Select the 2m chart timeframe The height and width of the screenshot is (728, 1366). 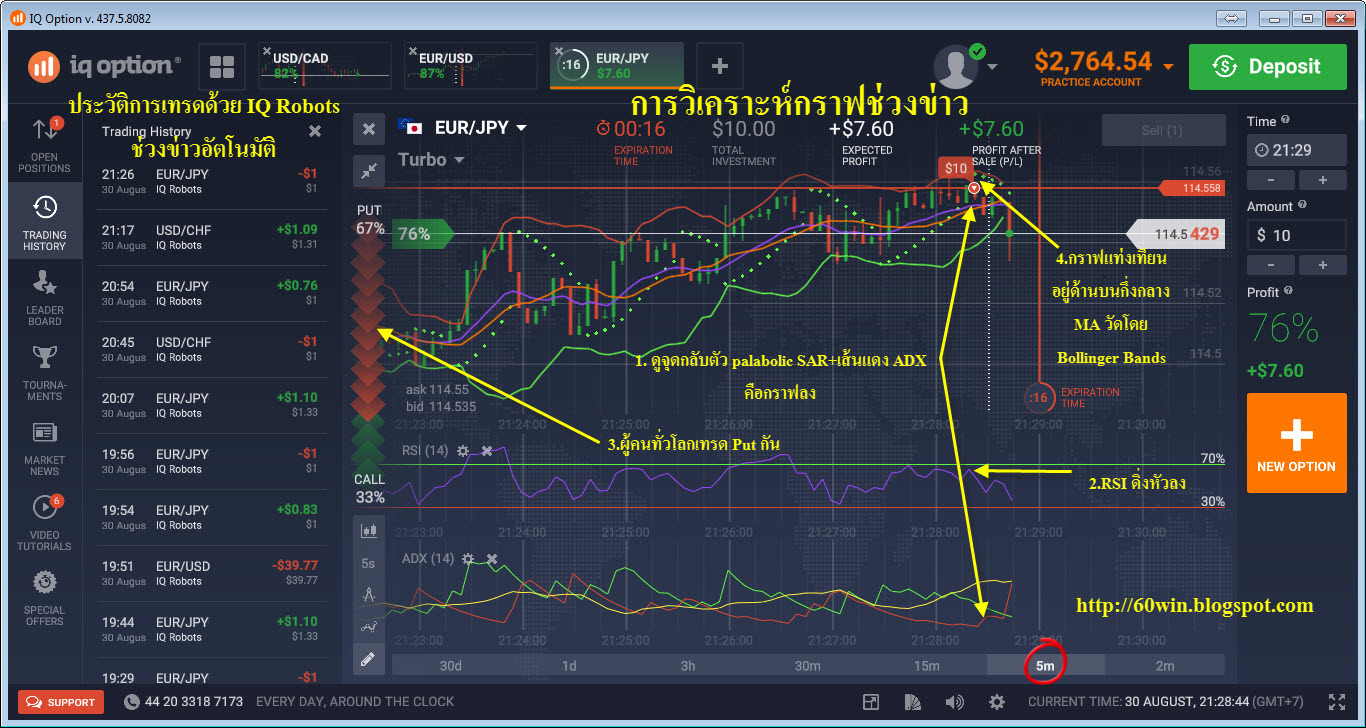coord(1165,666)
